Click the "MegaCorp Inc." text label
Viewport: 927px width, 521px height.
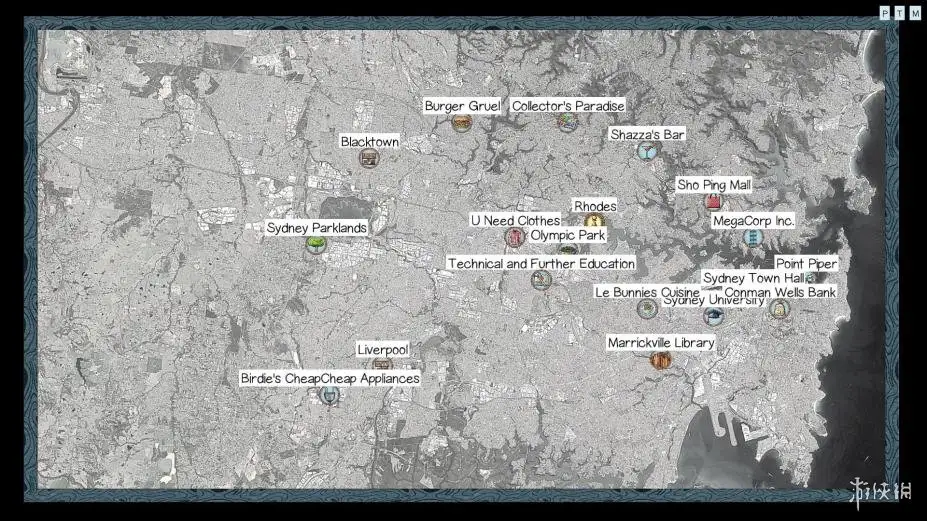point(753,221)
